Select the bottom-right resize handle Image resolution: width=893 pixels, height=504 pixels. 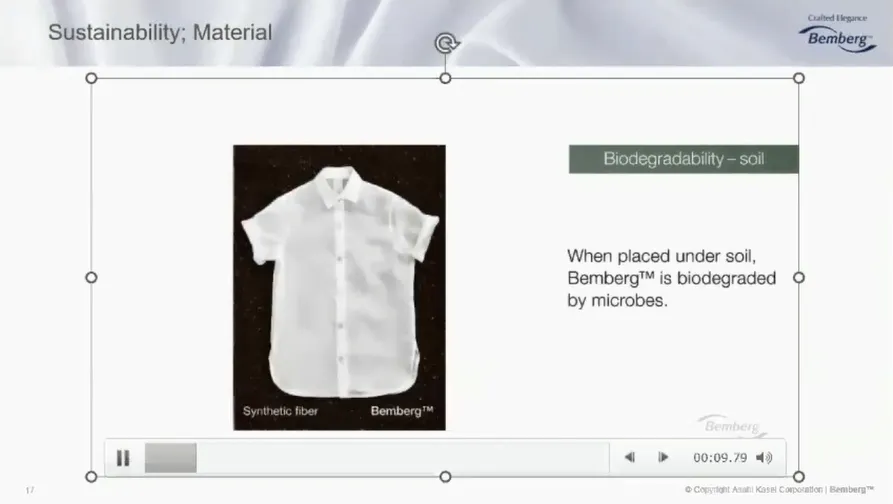coord(799,477)
